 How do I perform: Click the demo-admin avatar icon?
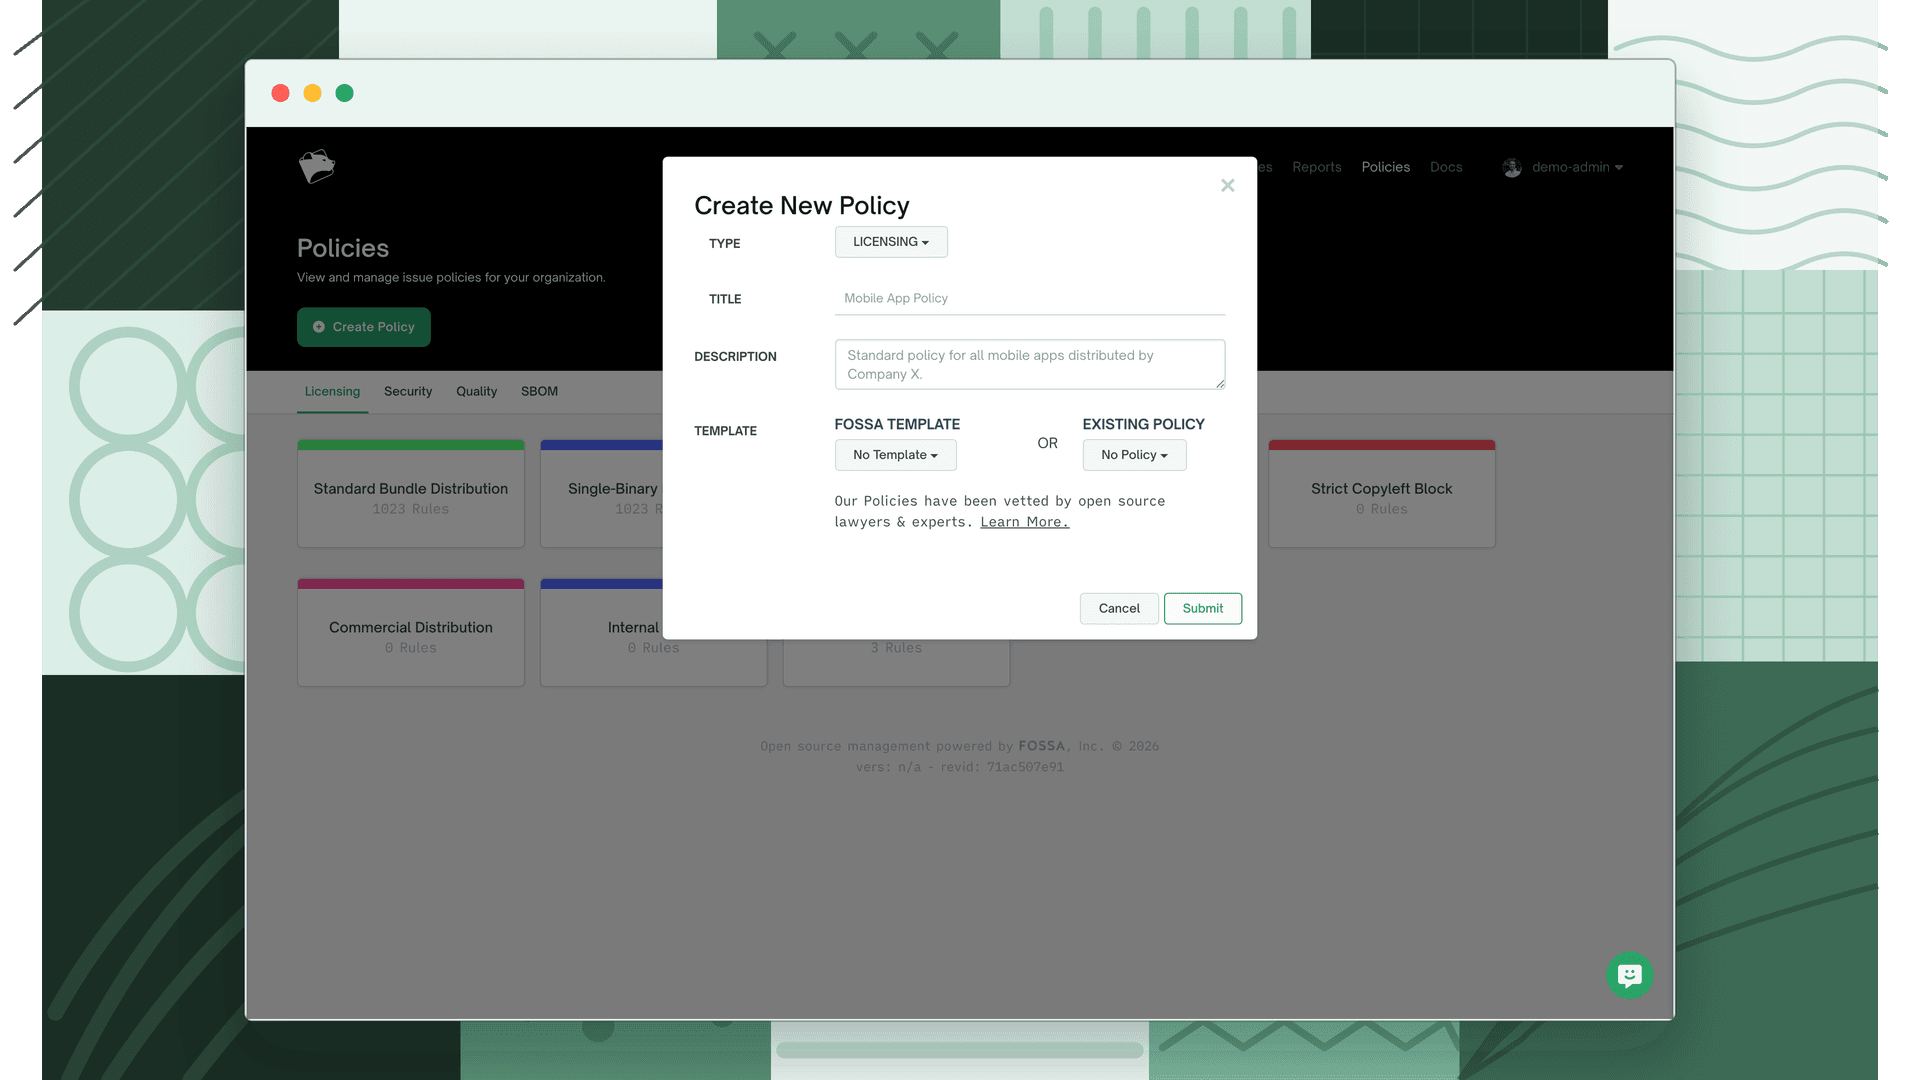(x=1512, y=167)
